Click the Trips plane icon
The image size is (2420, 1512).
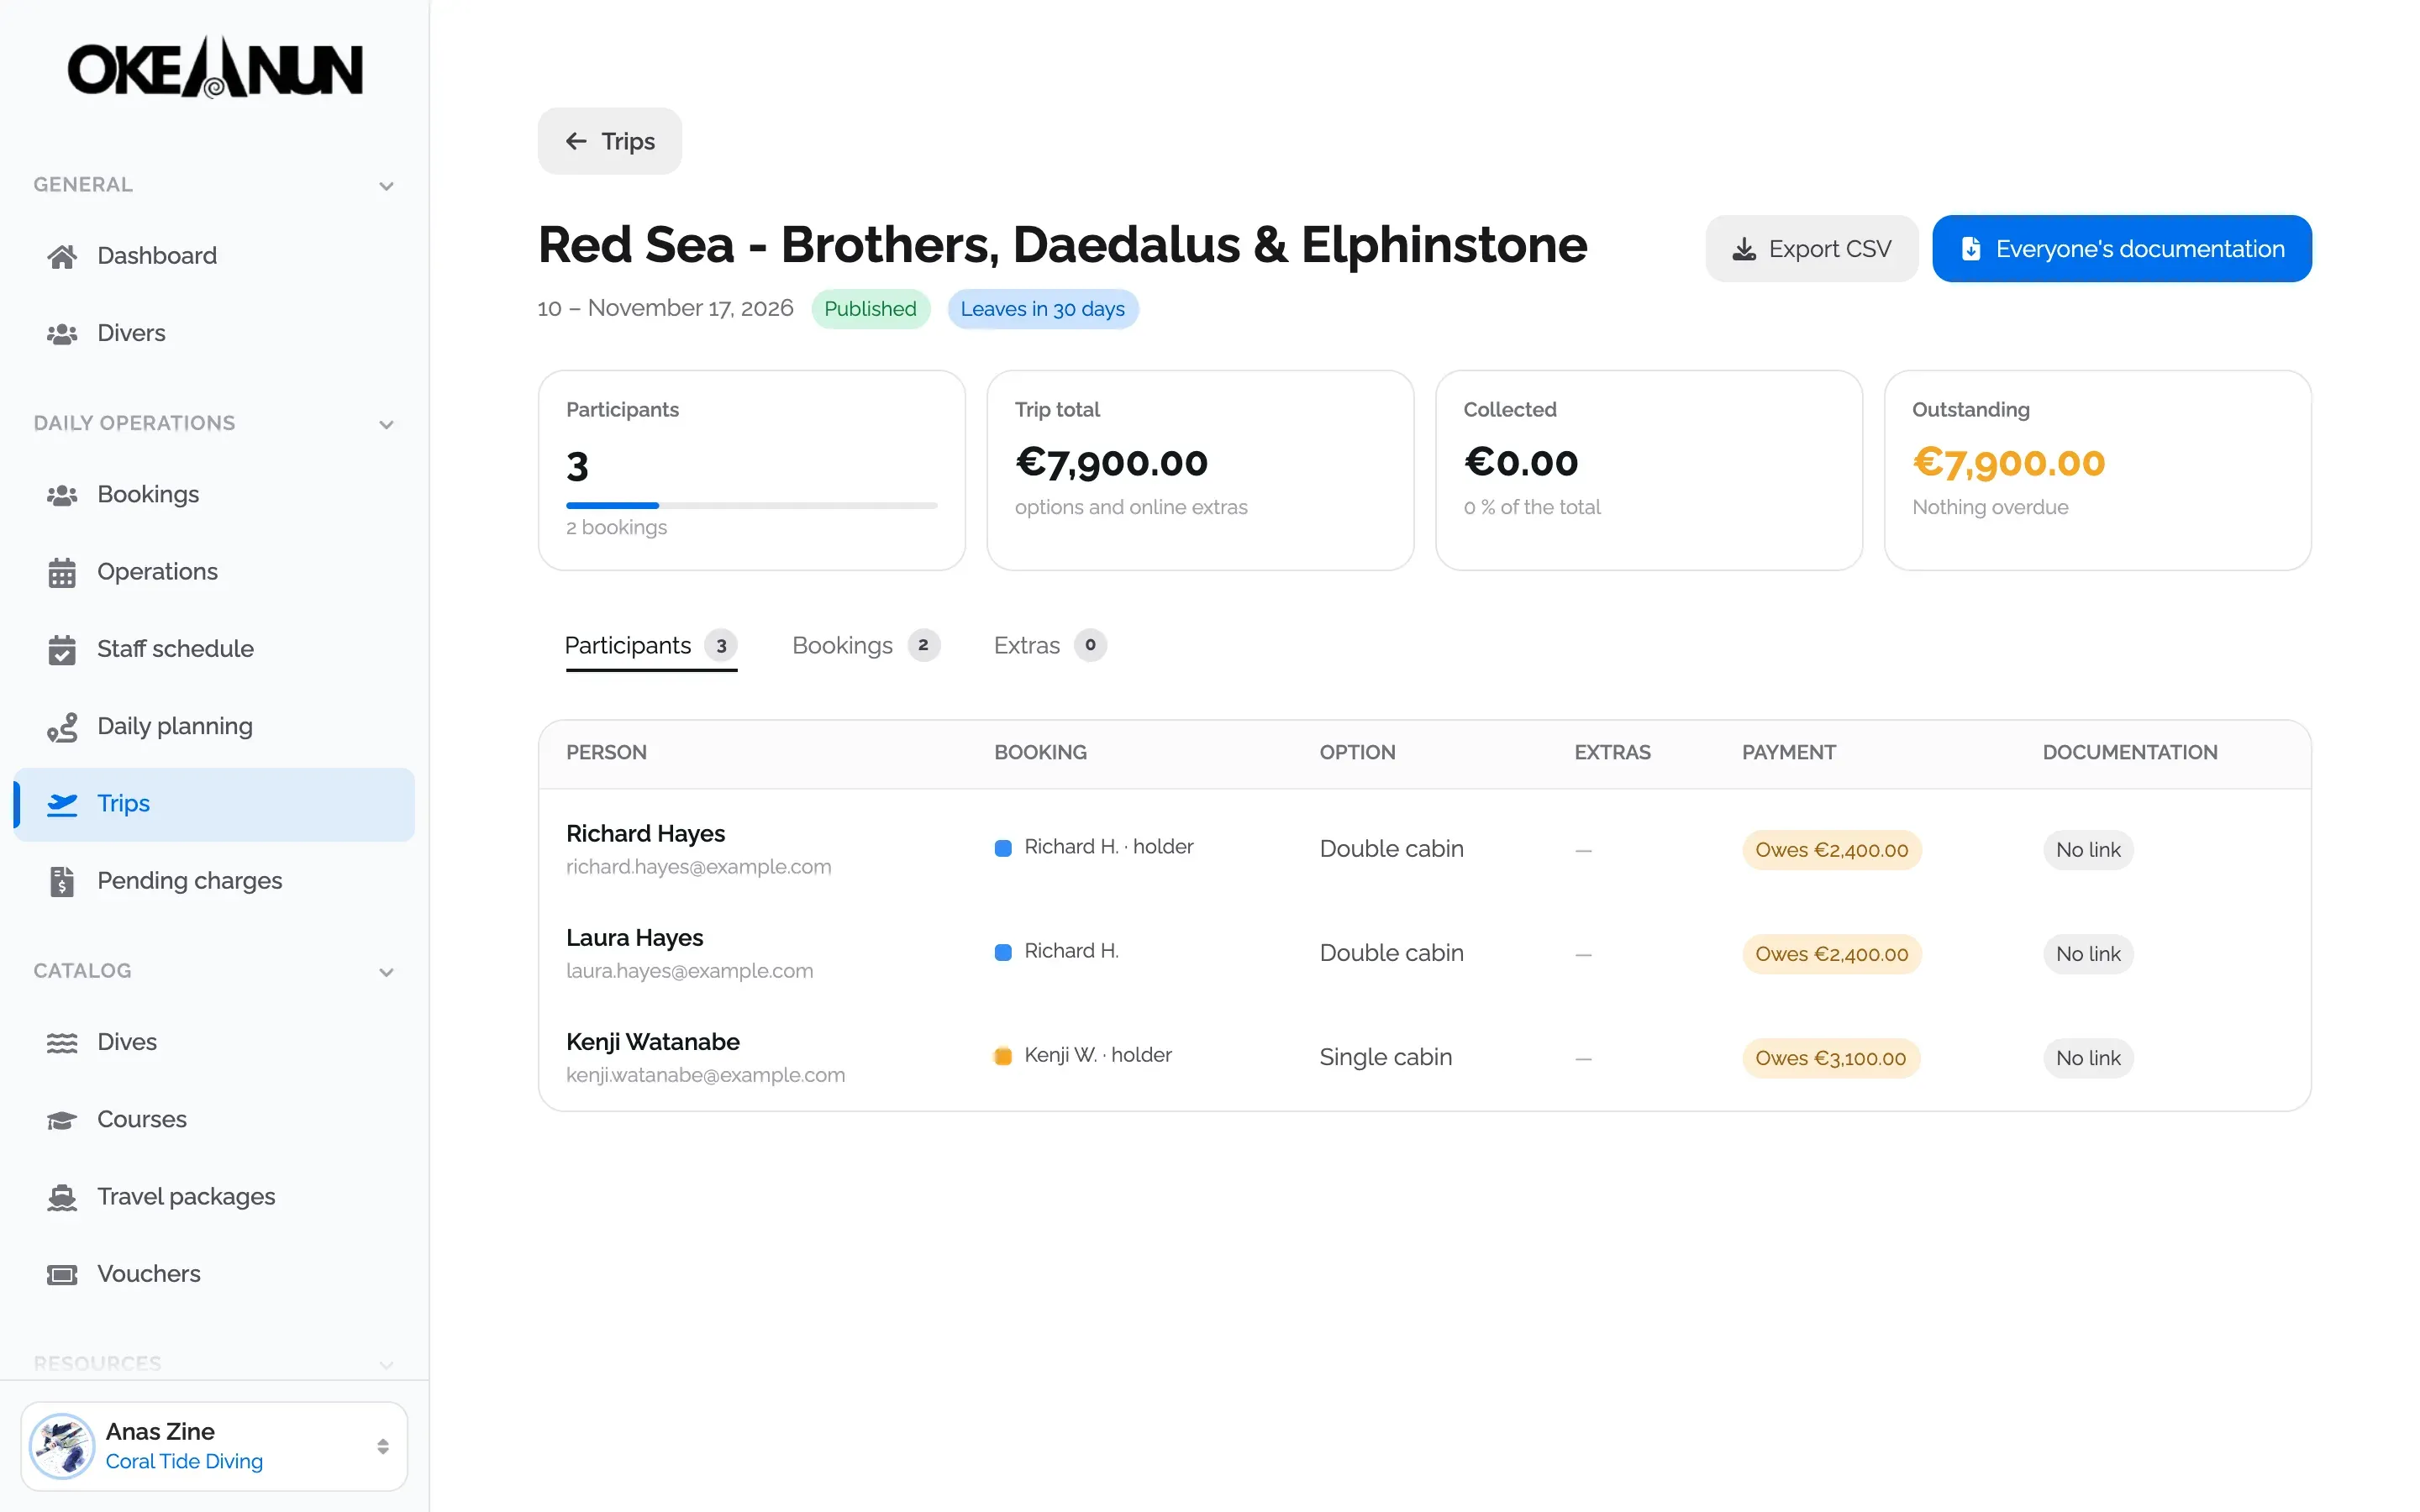[x=62, y=804]
